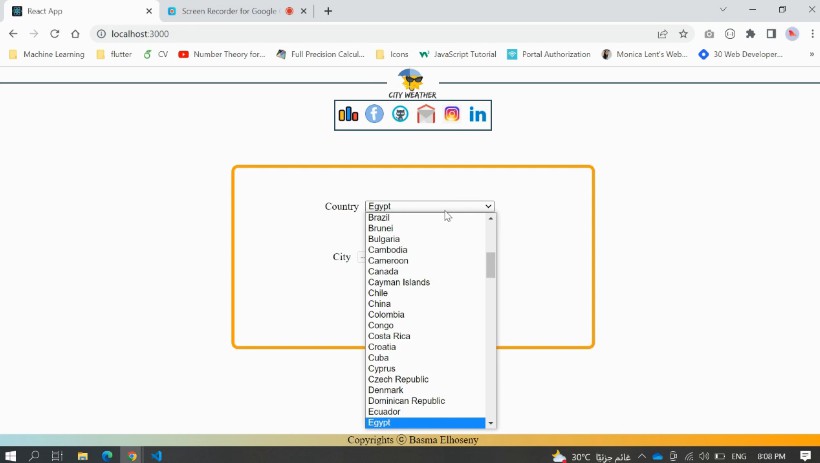Click the Facebook icon in header
820x463 pixels.
374,114
